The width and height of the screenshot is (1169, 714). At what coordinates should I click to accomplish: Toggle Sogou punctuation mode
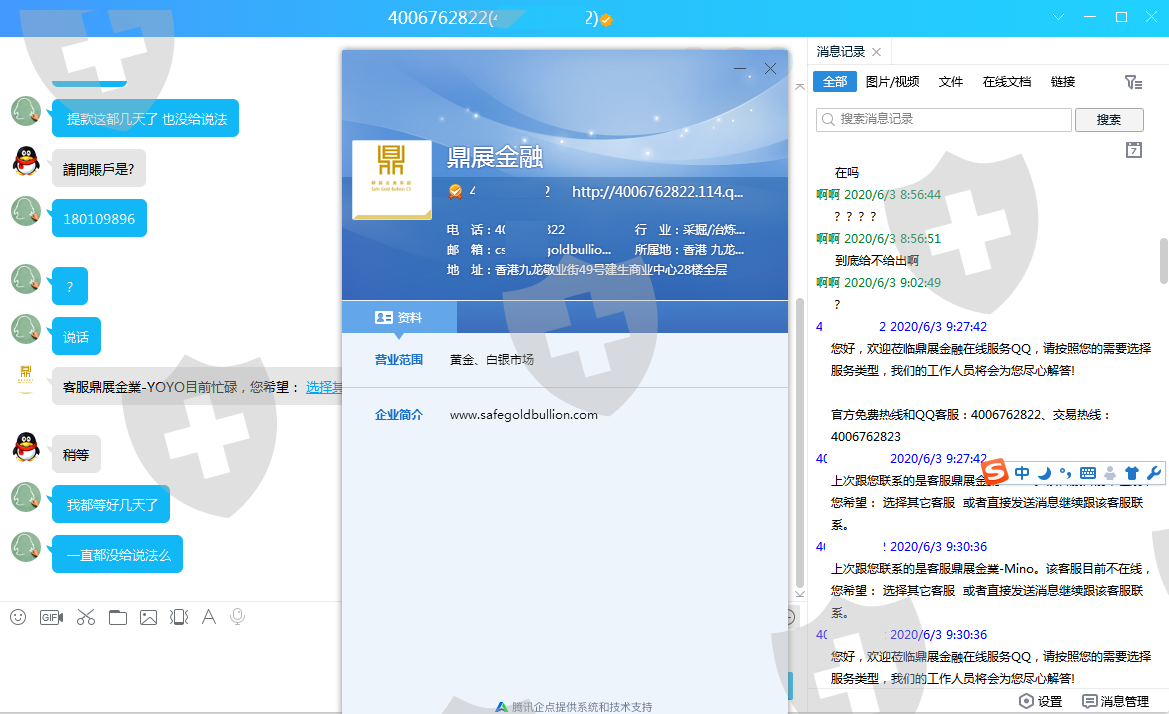pyautogui.click(x=1065, y=472)
